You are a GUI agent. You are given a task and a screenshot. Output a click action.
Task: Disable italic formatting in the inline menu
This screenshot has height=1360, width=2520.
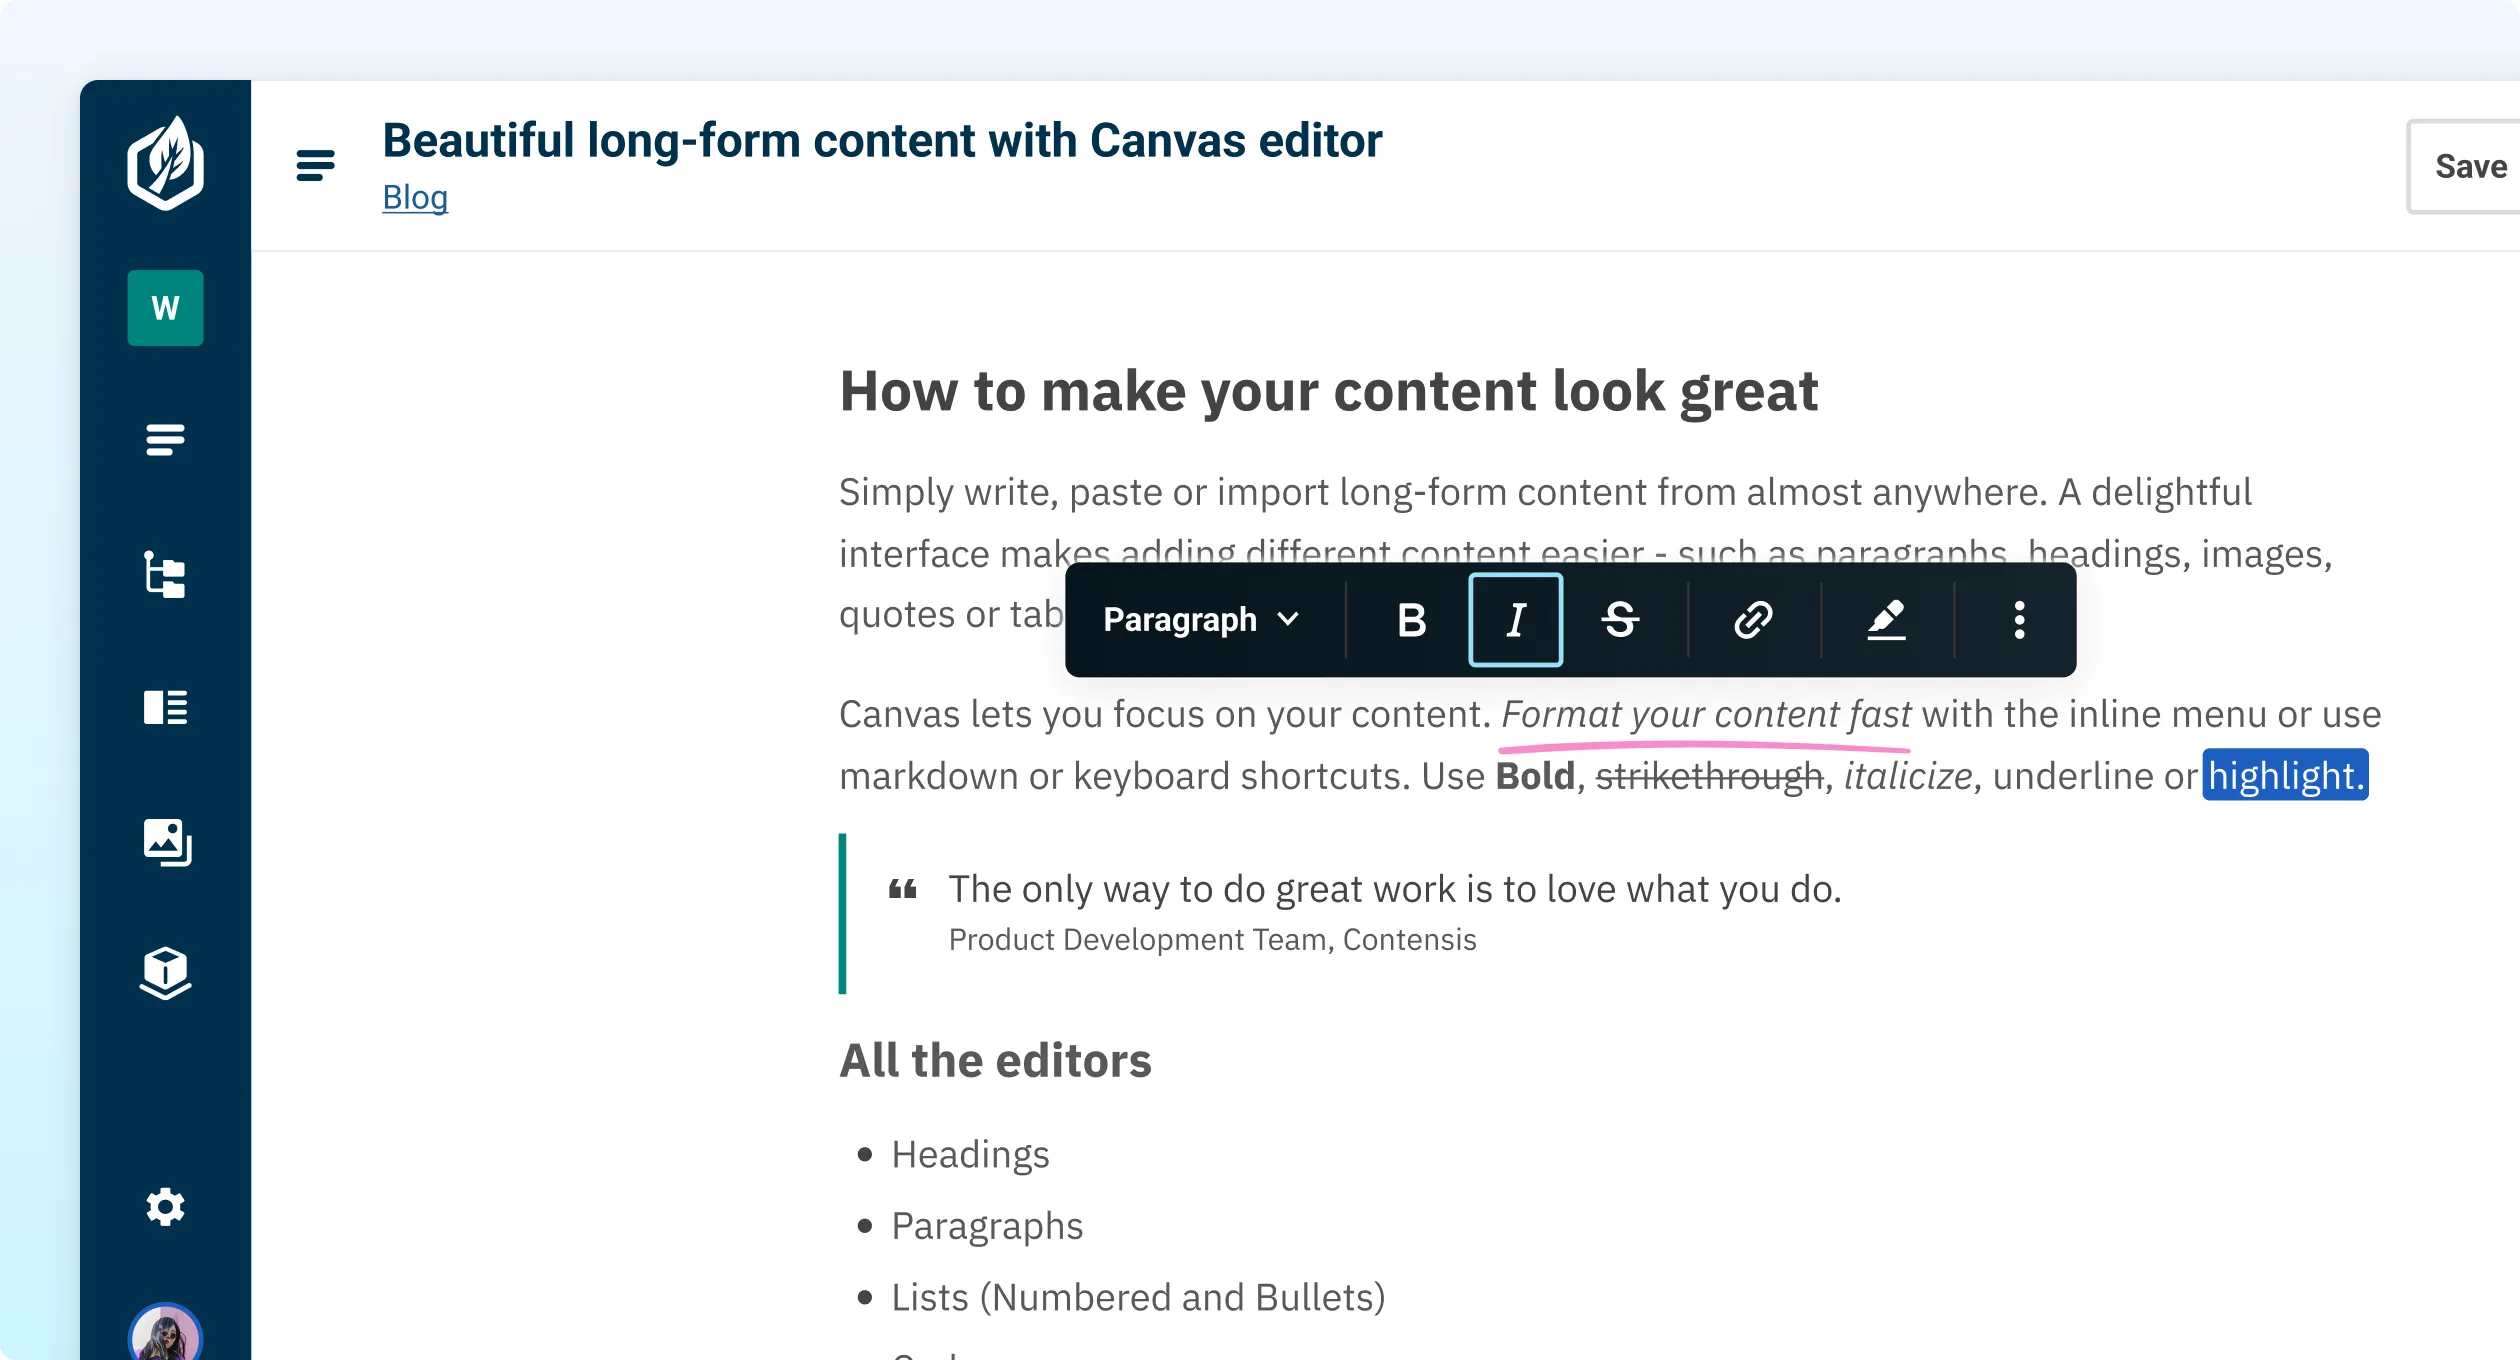point(1515,619)
